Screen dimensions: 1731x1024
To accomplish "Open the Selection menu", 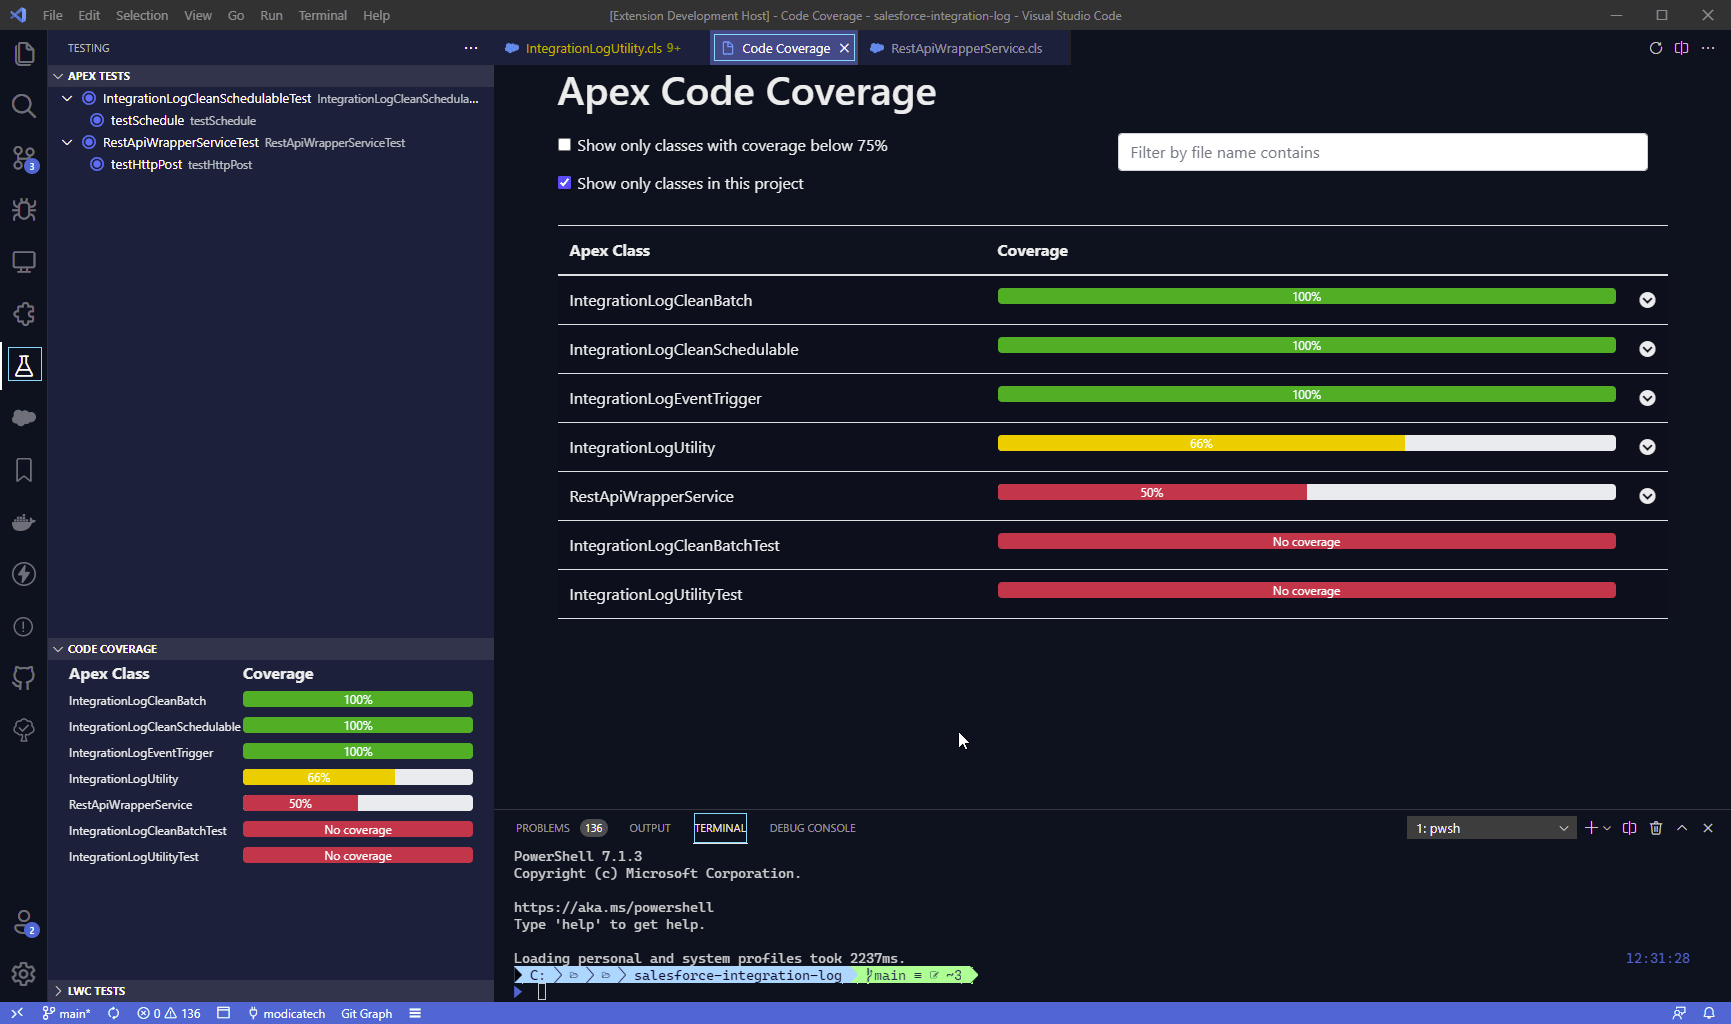I will tap(142, 15).
